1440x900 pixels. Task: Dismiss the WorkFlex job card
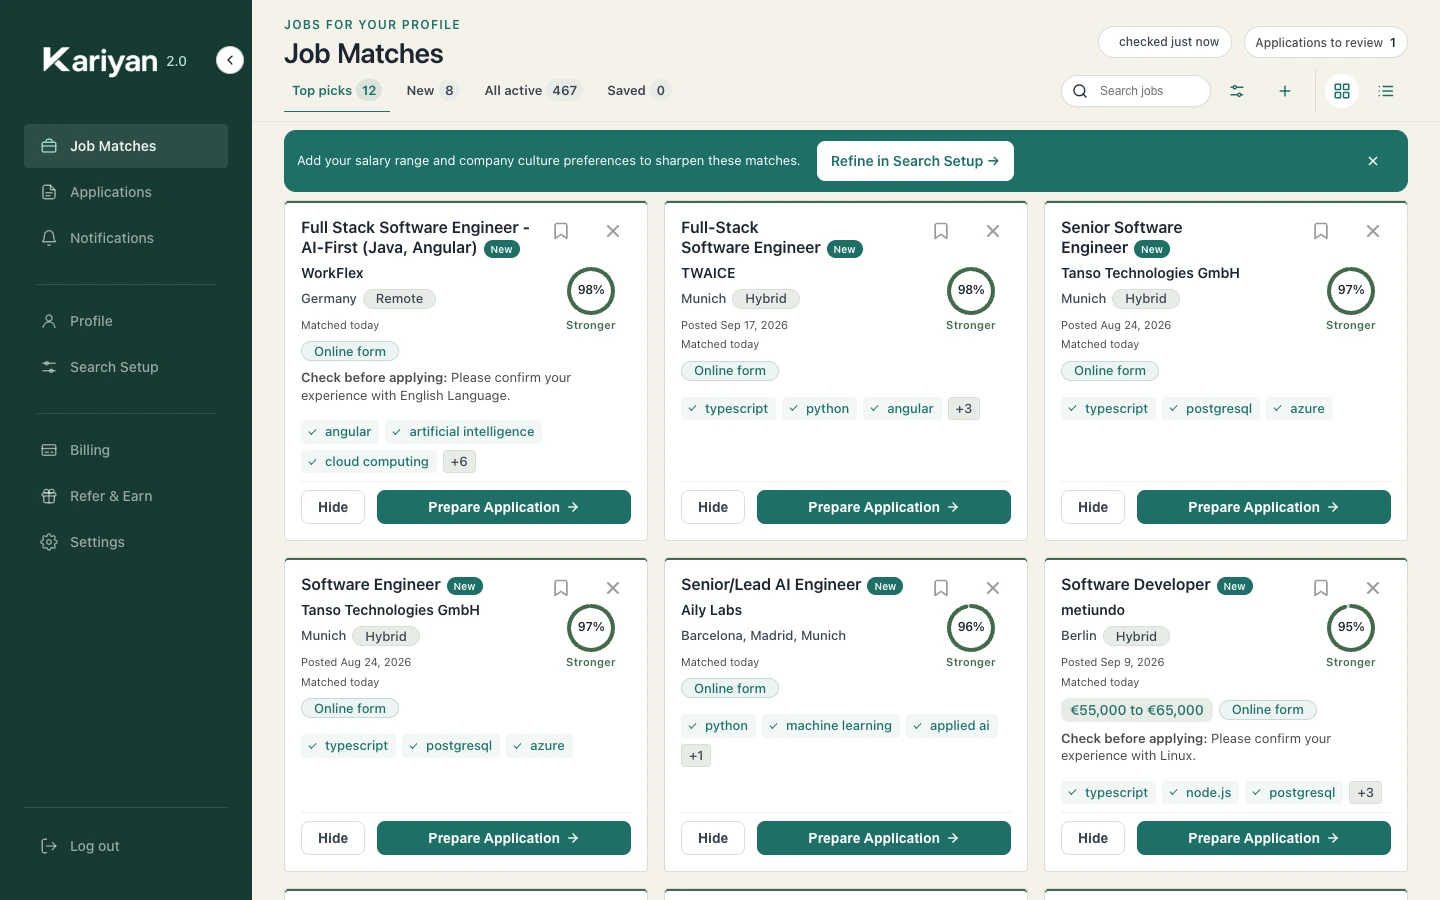tap(613, 231)
